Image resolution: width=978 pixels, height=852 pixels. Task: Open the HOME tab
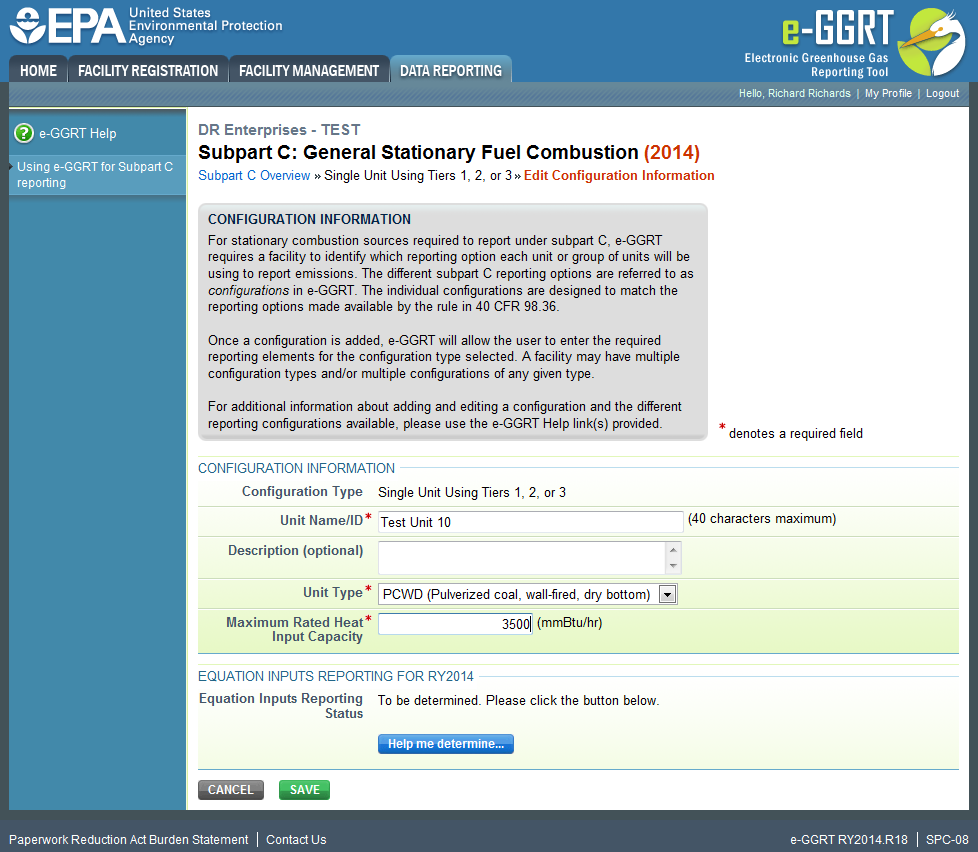tap(38, 70)
